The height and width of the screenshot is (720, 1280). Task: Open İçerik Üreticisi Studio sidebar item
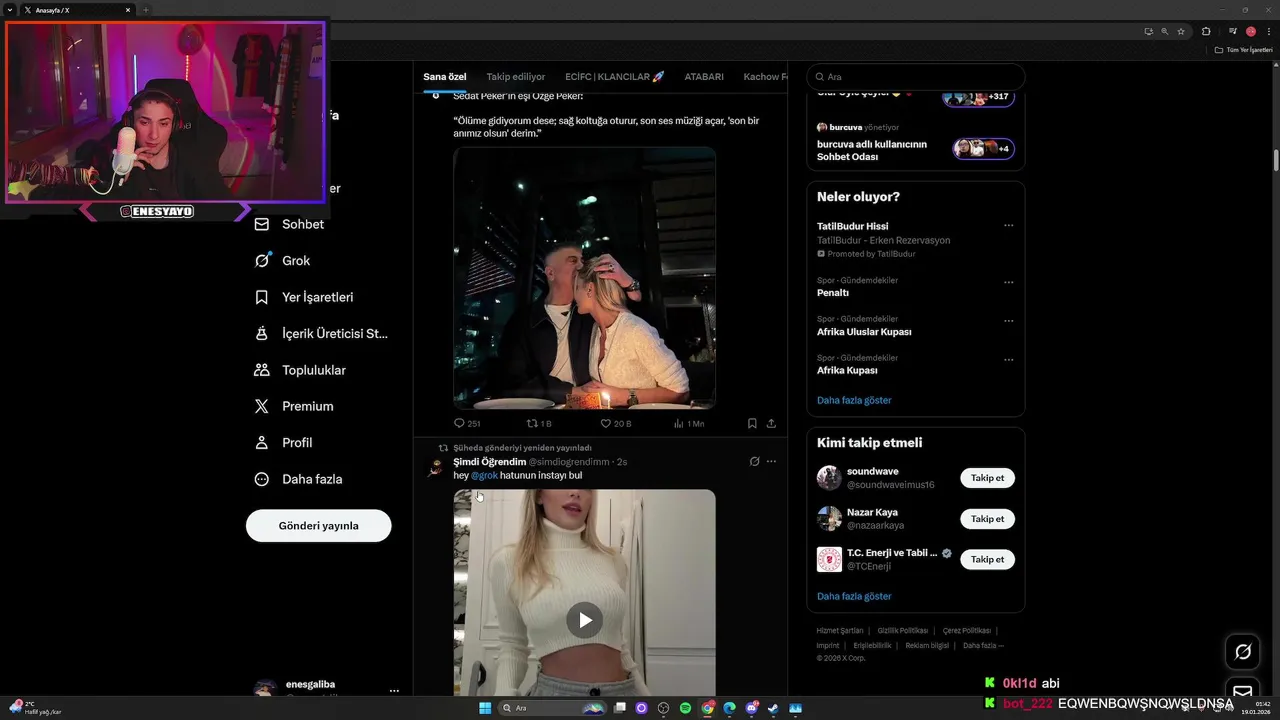(321, 334)
